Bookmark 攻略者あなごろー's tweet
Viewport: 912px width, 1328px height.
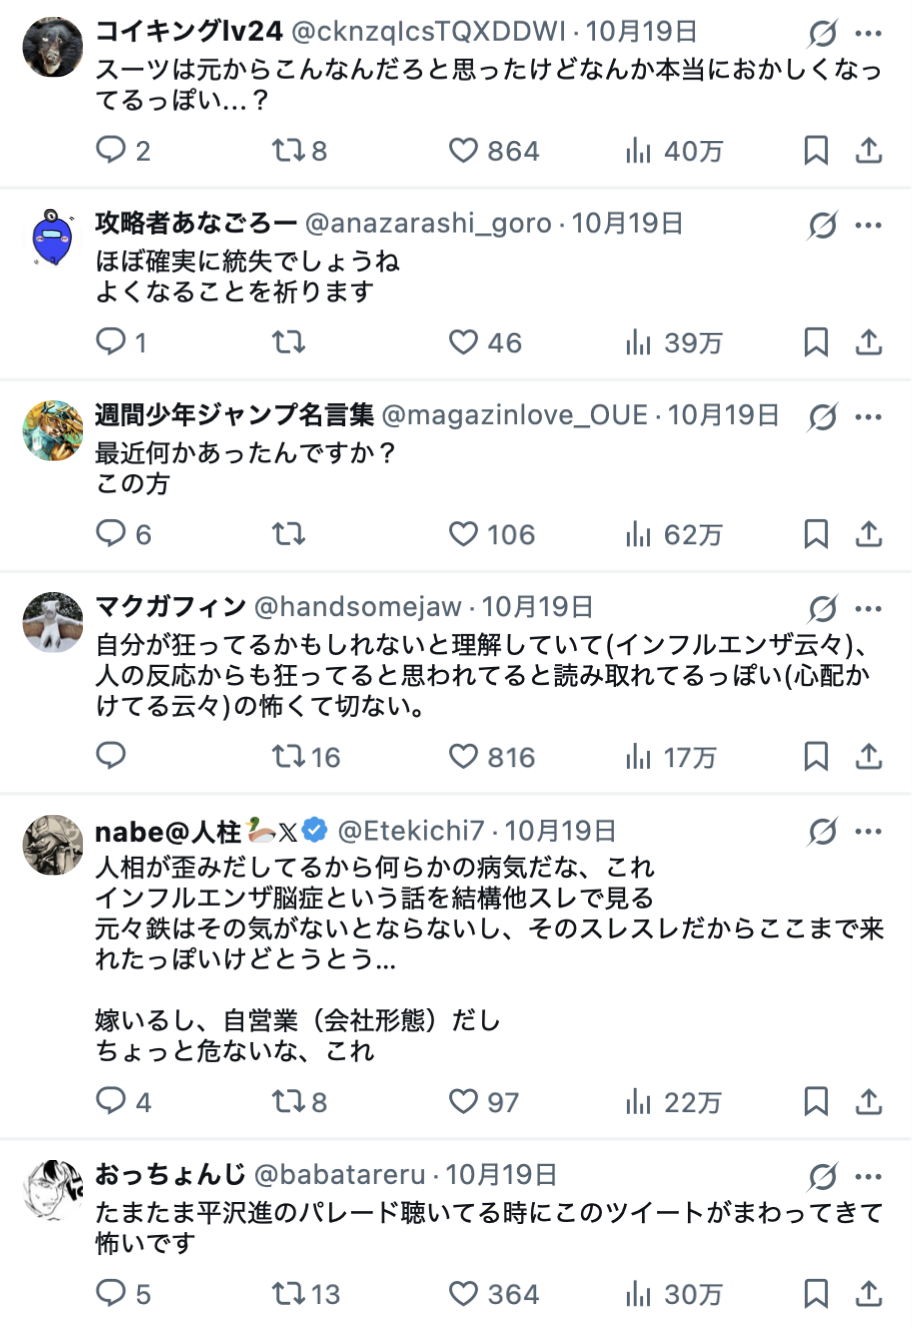click(x=816, y=342)
